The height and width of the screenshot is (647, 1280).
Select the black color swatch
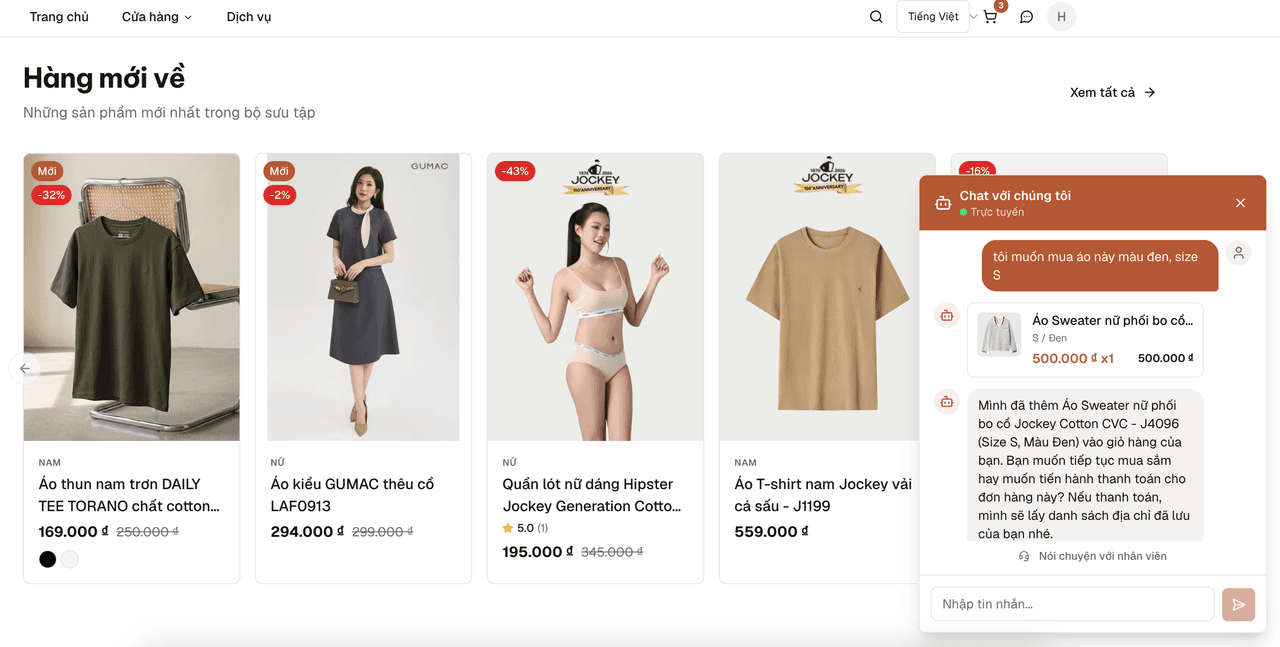tap(47, 559)
